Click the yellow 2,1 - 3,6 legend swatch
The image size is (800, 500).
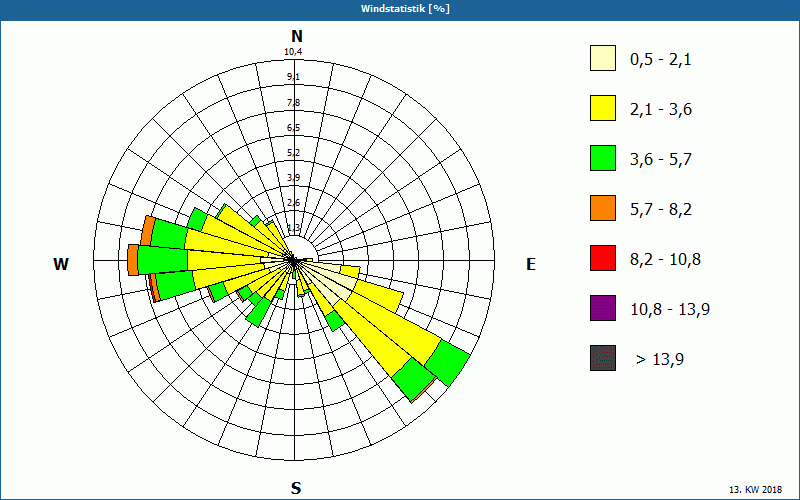[603, 108]
